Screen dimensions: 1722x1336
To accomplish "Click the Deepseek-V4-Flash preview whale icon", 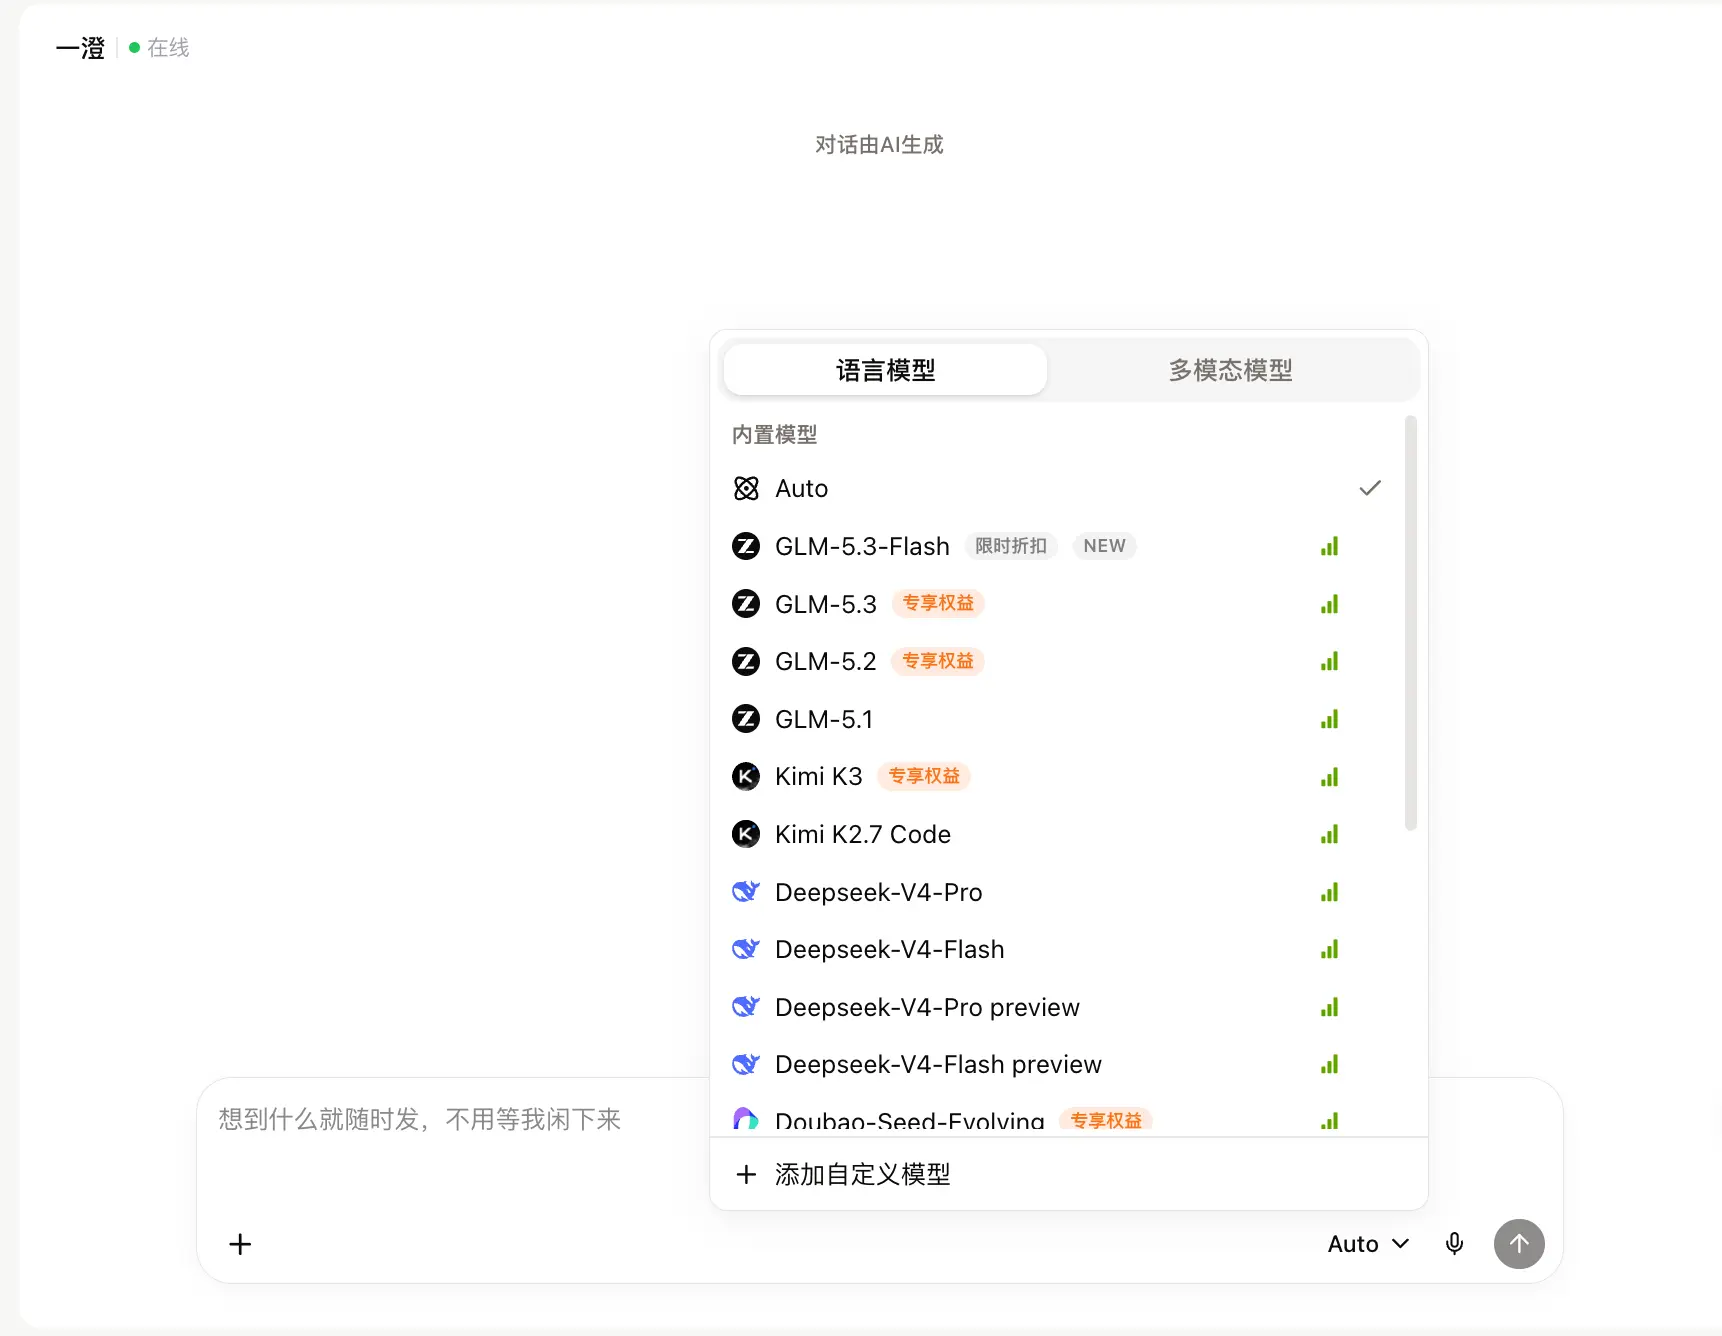I will coord(746,1064).
